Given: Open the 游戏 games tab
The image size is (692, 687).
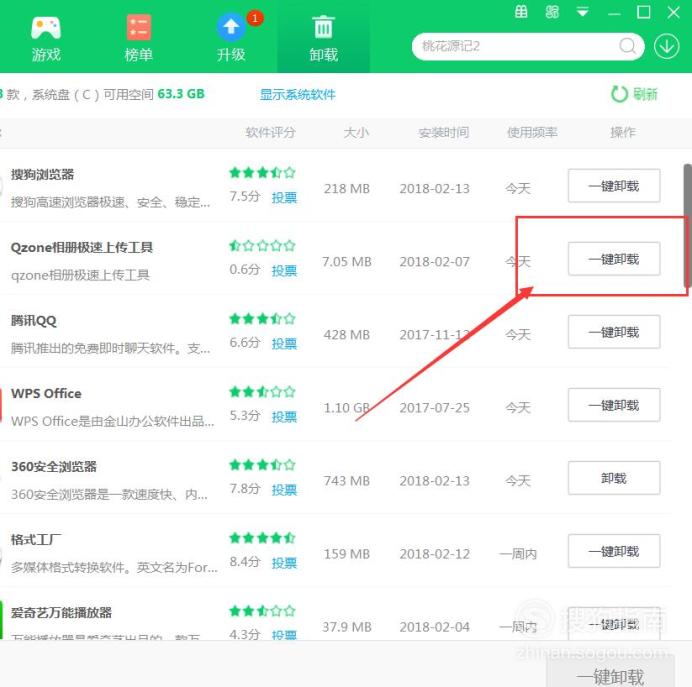Looking at the screenshot, I should (46, 39).
